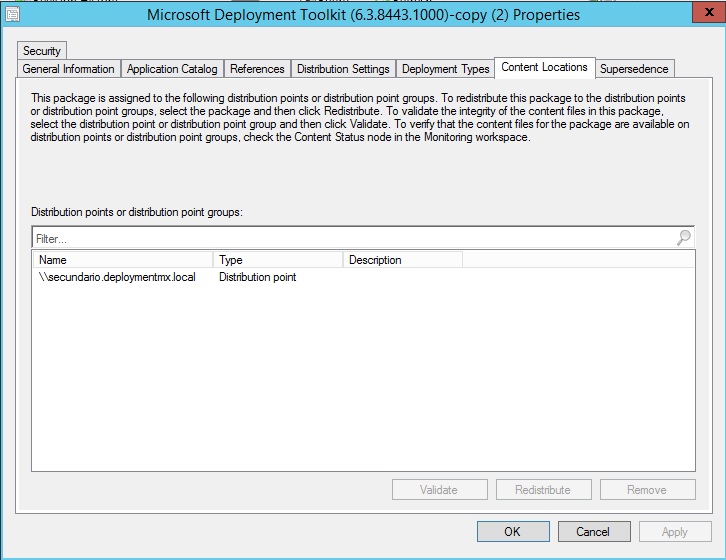Image resolution: width=726 pixels, height=560 pixels.
Task: Go to the Application Catalog tab
Action: point(172,69)
